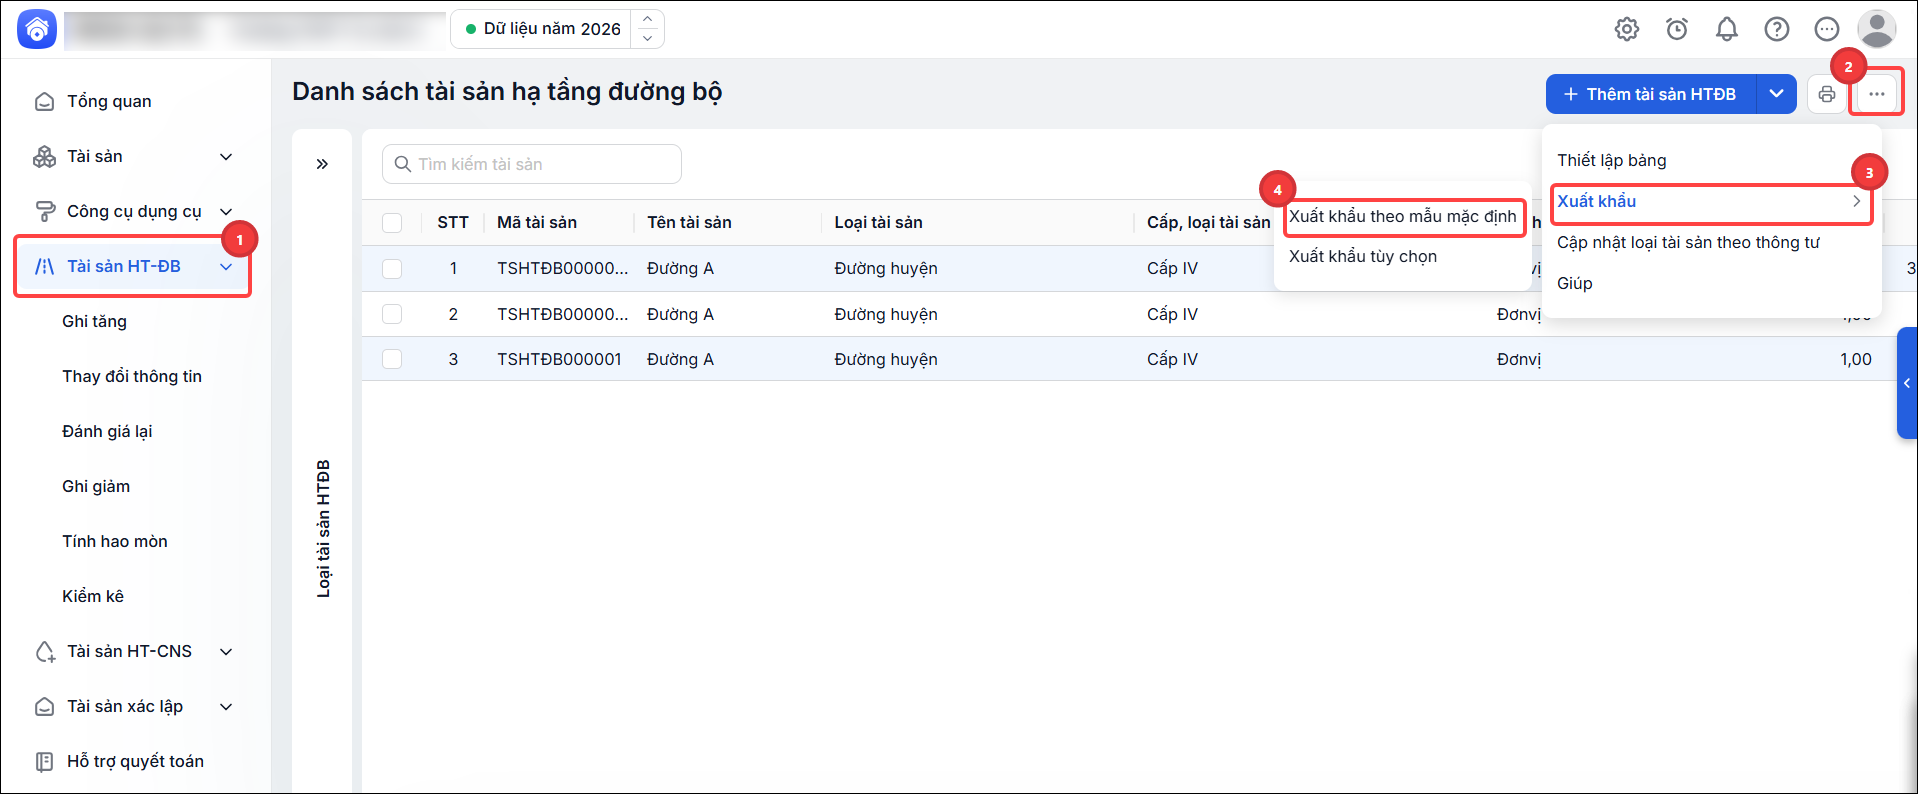The image size is (1918, 794).
Task: Choose Xuất khẩu theo mẫu mặc định
Action: click(1402, 216)
